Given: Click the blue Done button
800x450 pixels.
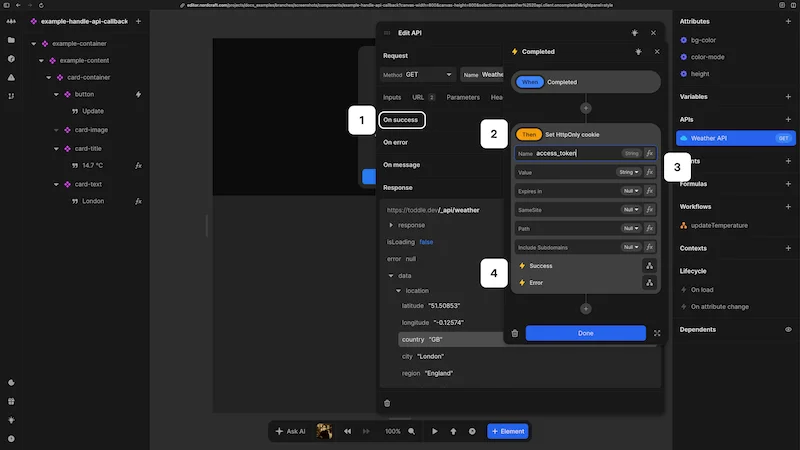Looking at the screenshot, I should click(586, 333).
